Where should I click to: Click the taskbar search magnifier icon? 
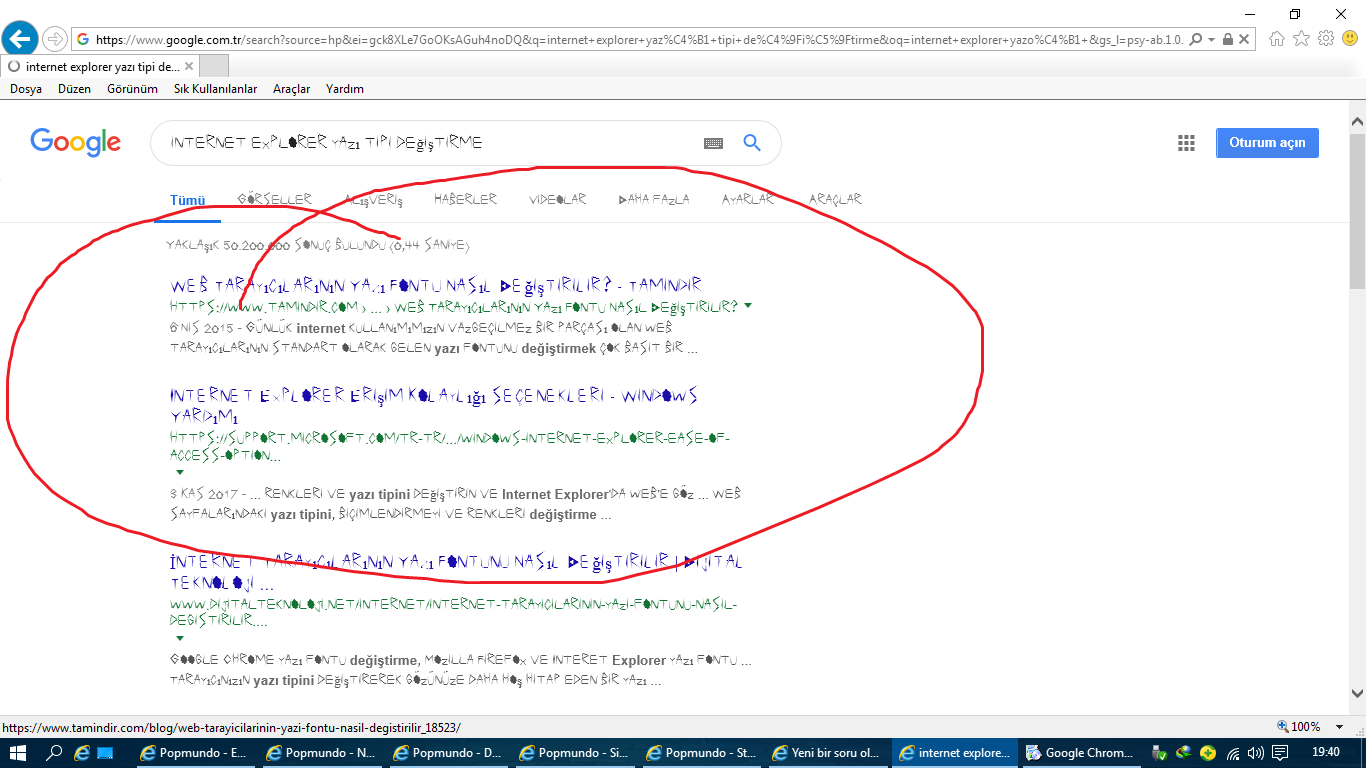tap(54, 753)
